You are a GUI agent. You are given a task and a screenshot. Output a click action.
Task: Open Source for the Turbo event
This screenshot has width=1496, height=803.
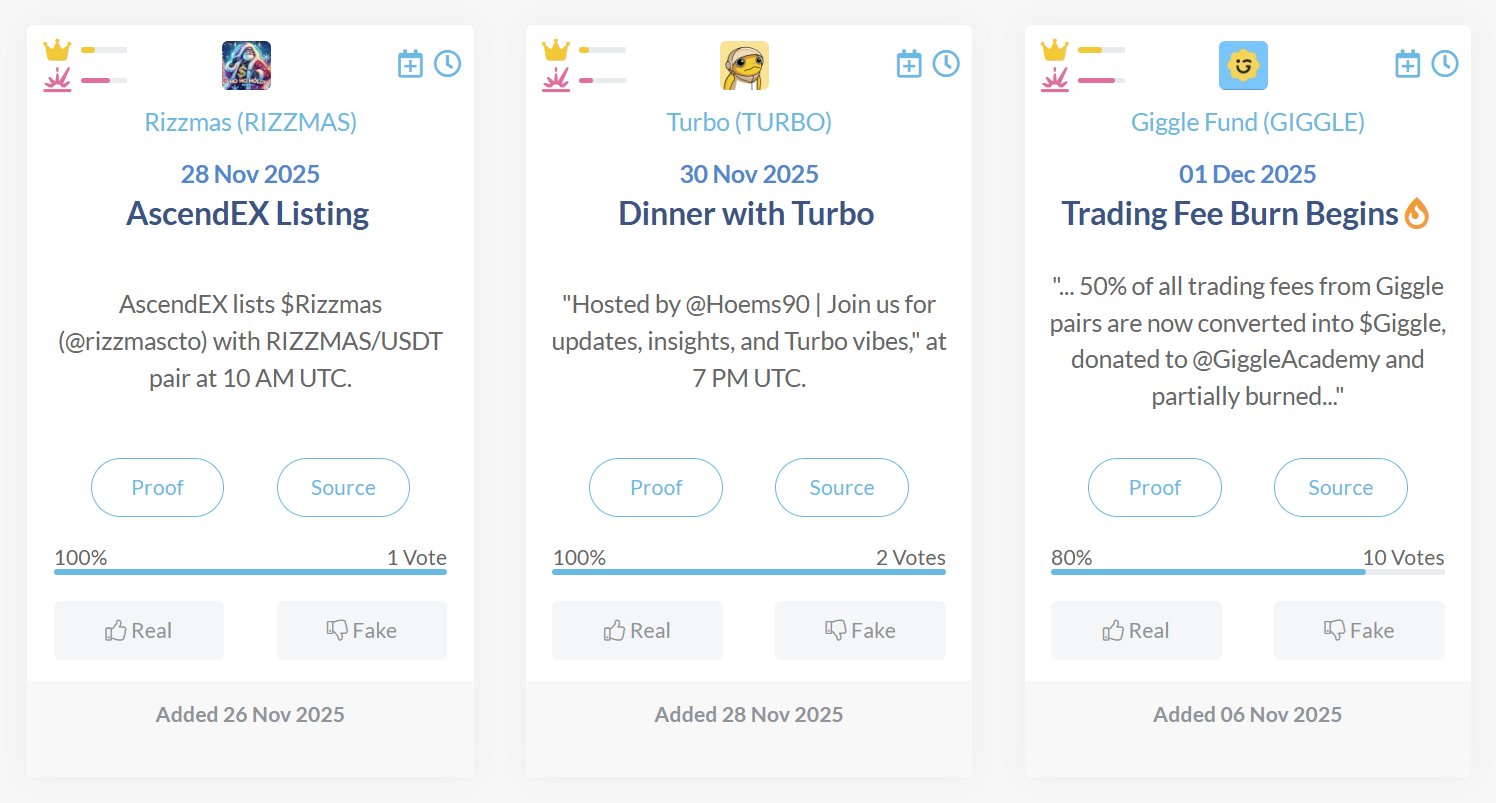pos(841,488)
